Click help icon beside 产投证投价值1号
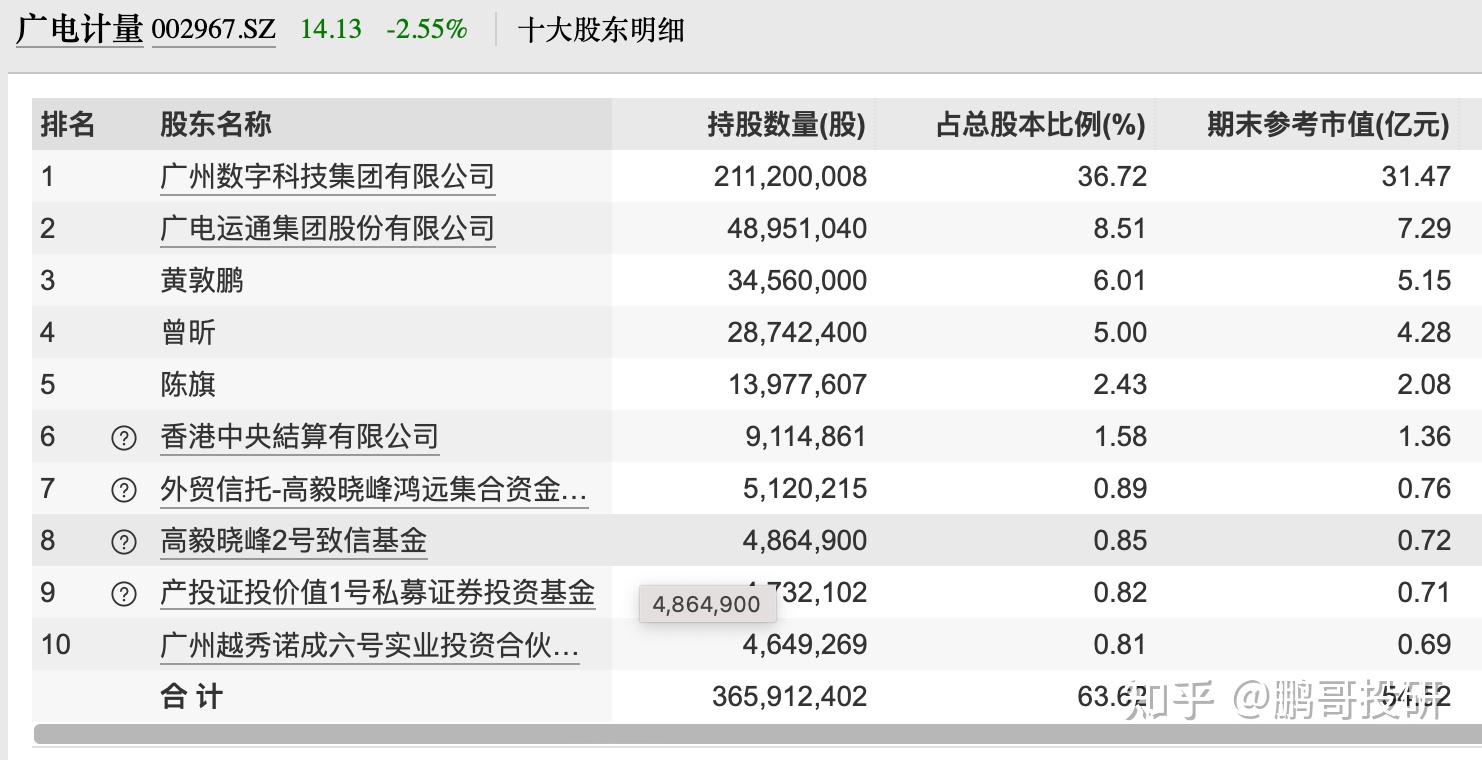The width and height of the screenshot is (1482, 760). coord(123,594)
